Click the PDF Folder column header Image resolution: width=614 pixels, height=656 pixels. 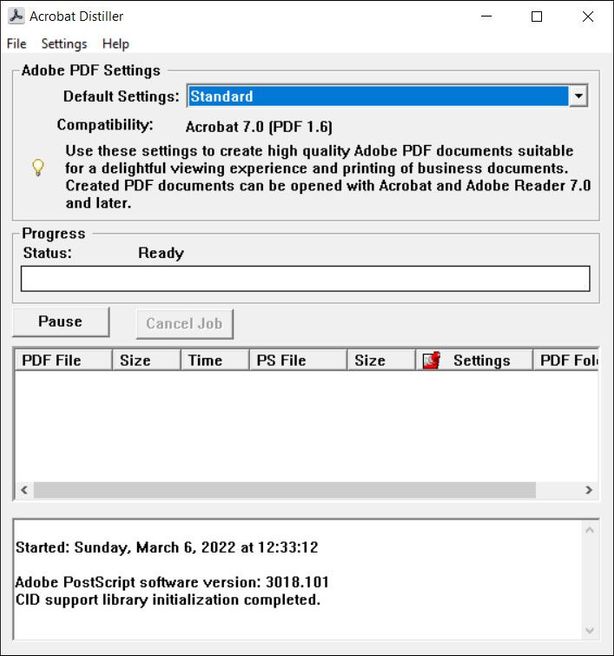[566, 360]
